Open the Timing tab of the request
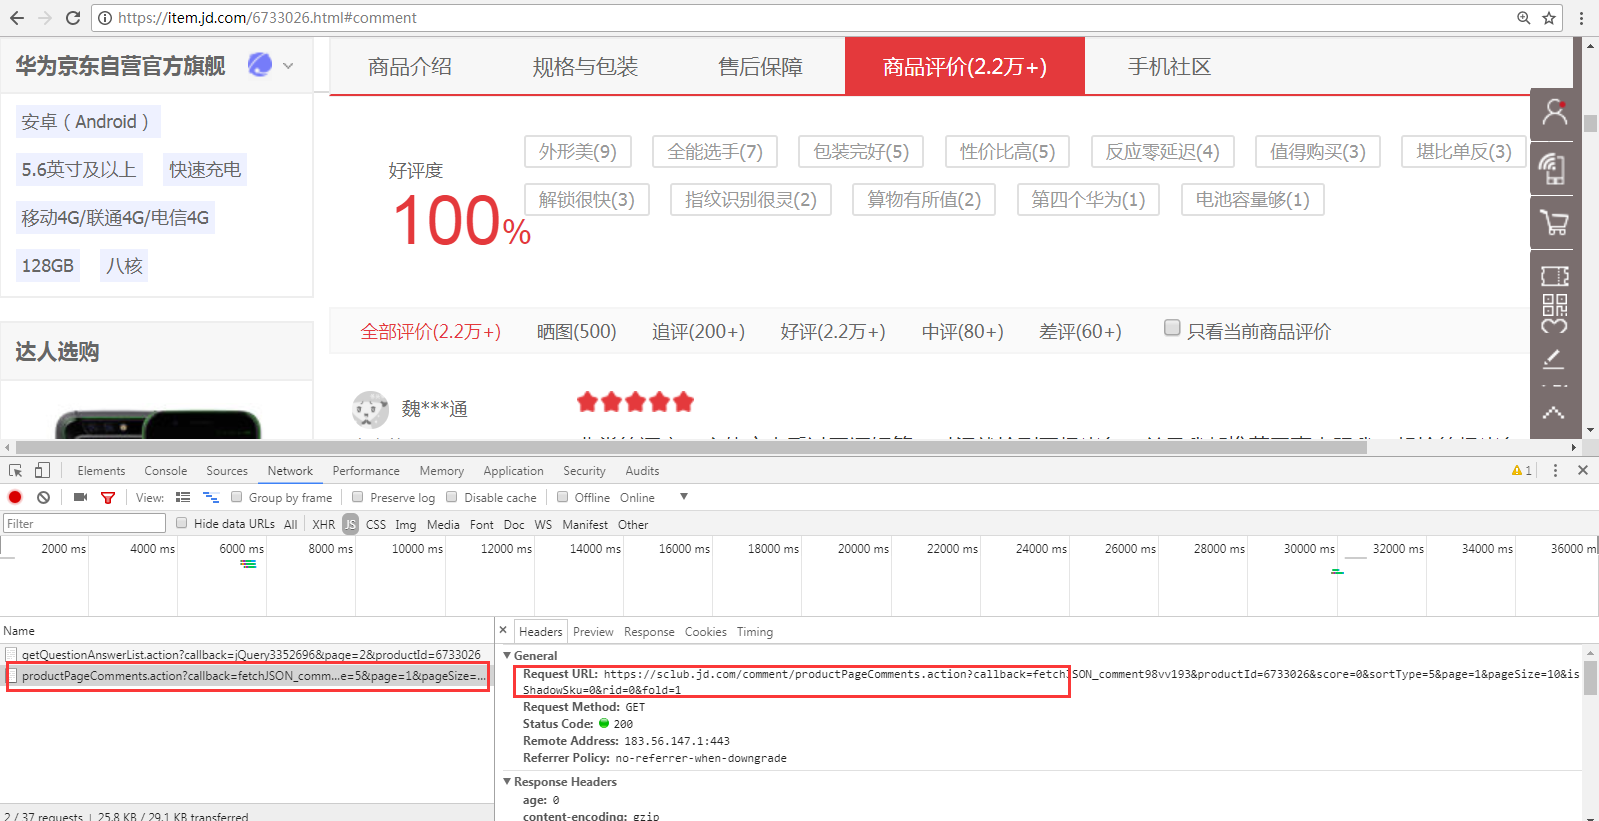Screen dimensions: 1599x821 [x=755, y=631]
